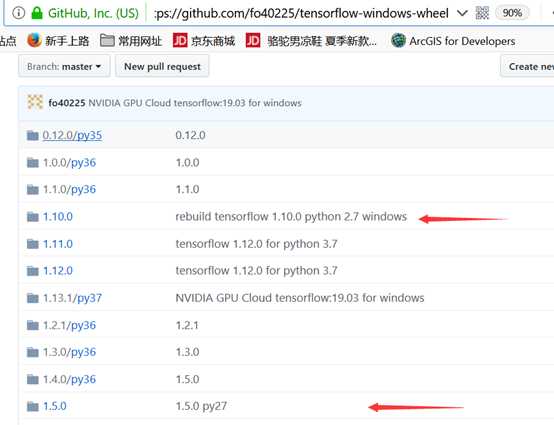This screenshot has height=425, width=554.
Task: Open the 1.5.0 folder link
Action: 54,406
